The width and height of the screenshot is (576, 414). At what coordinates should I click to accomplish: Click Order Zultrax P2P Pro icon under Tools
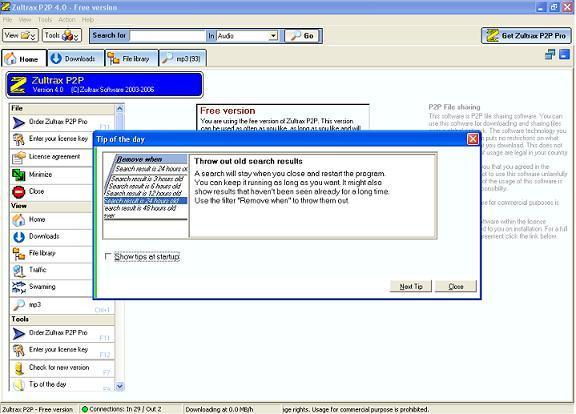[18, 334]
